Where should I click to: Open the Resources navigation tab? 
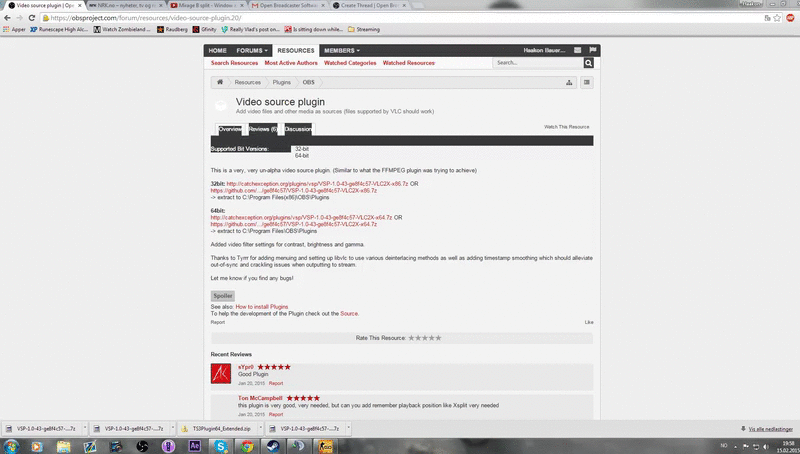click(296, 51)
